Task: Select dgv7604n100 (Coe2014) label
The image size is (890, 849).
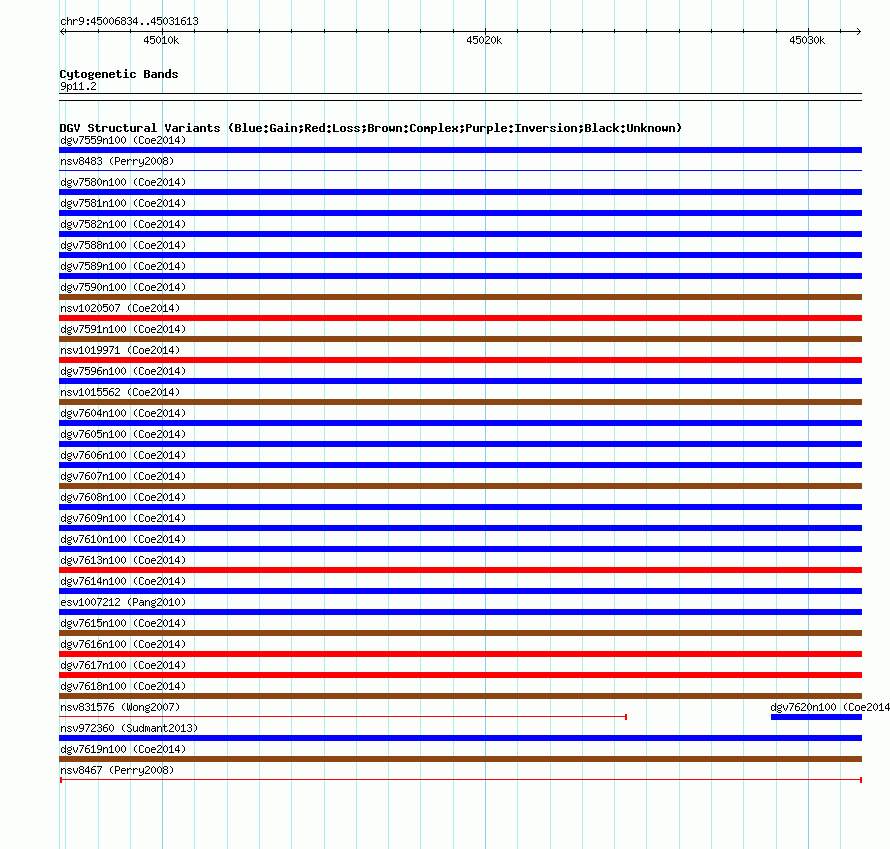Action: click(x=123, y=413)
